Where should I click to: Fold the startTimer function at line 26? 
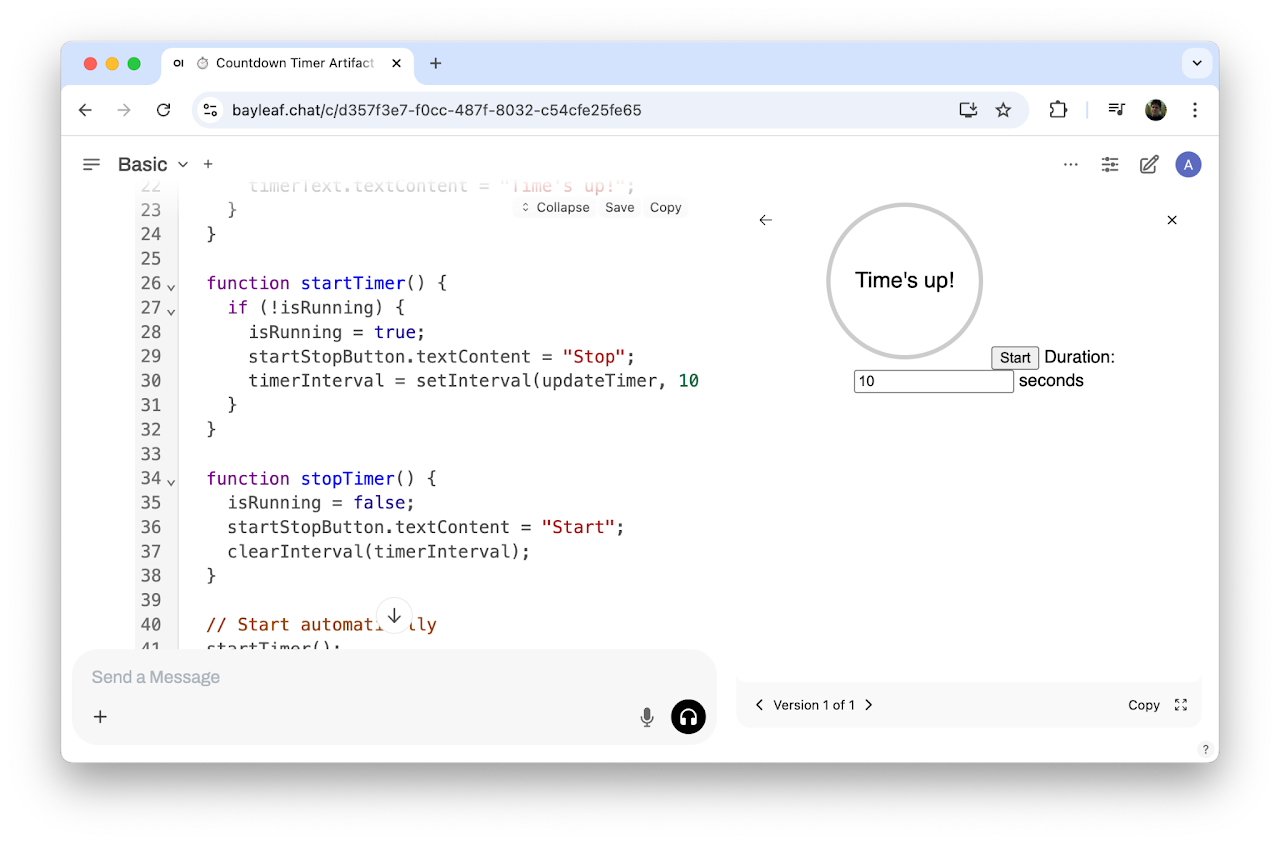(171, 286)
